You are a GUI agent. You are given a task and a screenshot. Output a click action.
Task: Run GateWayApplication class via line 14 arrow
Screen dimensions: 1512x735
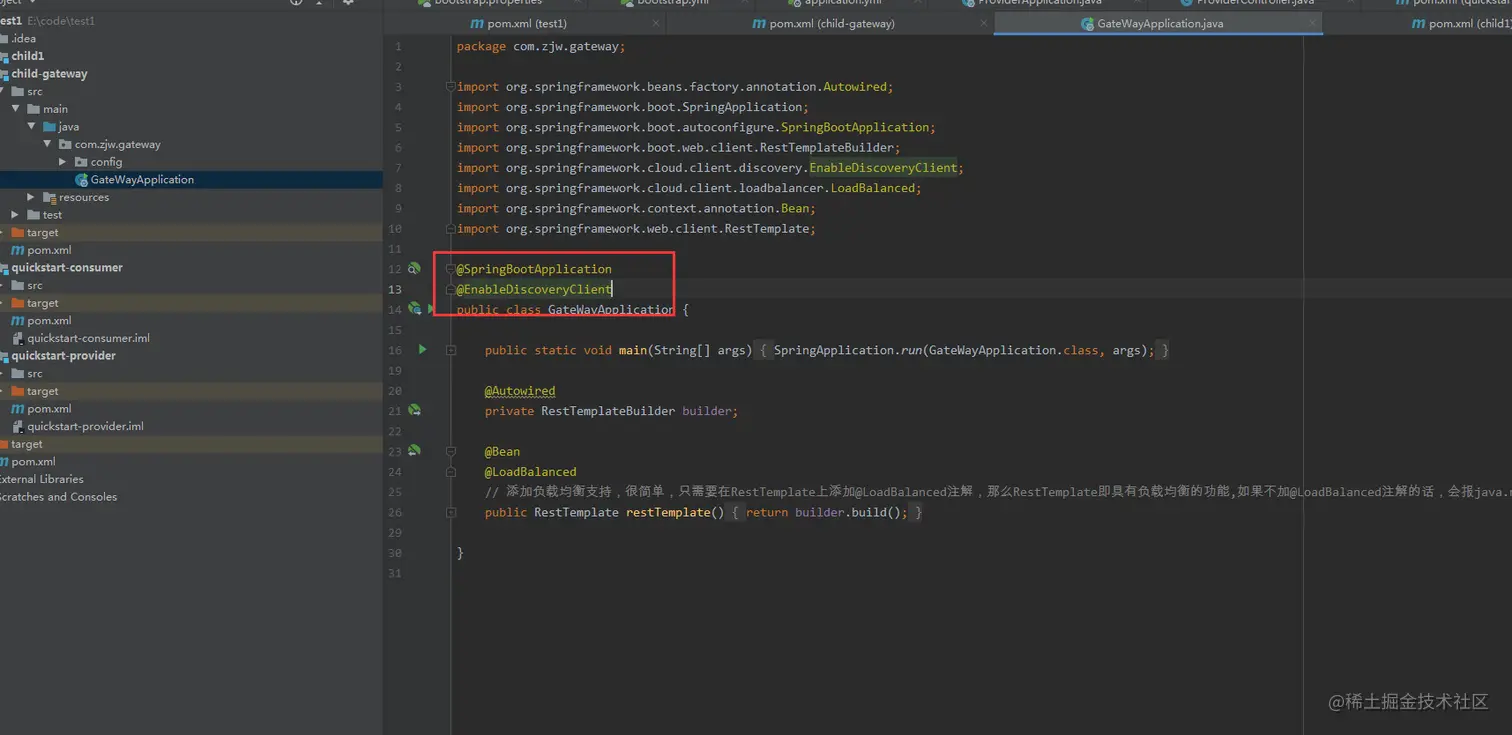(431, 309)
